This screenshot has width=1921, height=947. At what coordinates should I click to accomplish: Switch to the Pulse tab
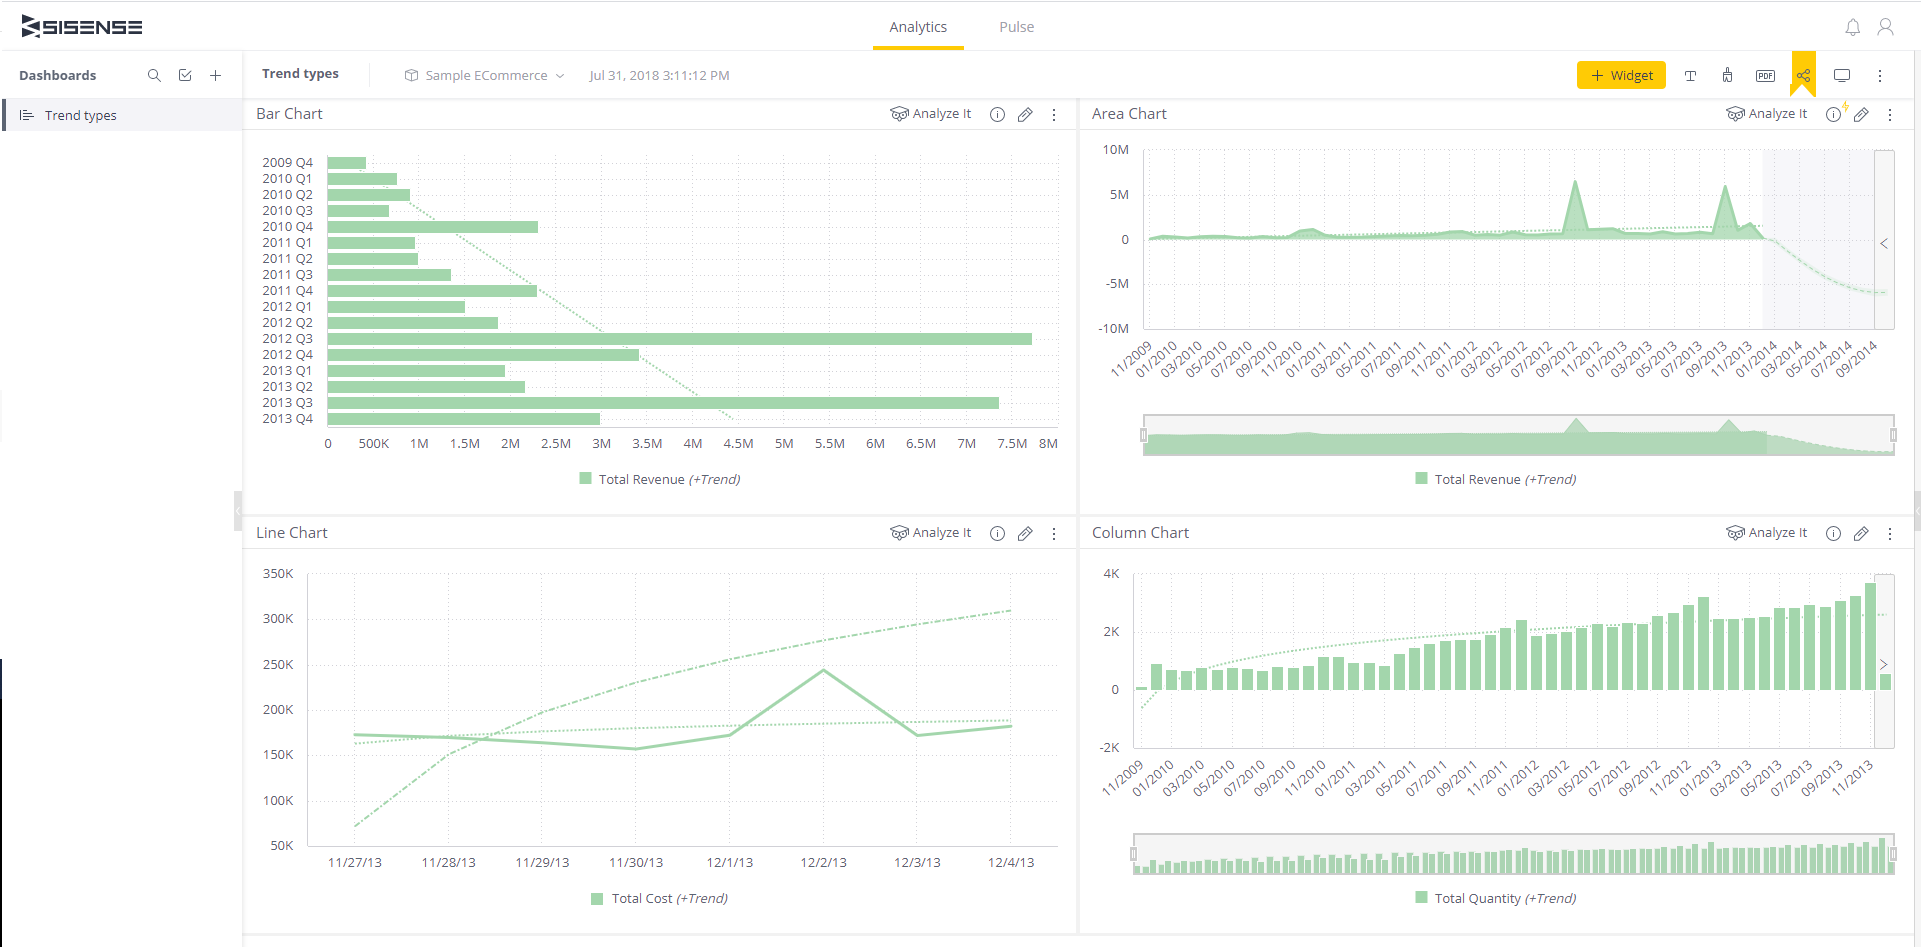click(x=1016, y=27)
